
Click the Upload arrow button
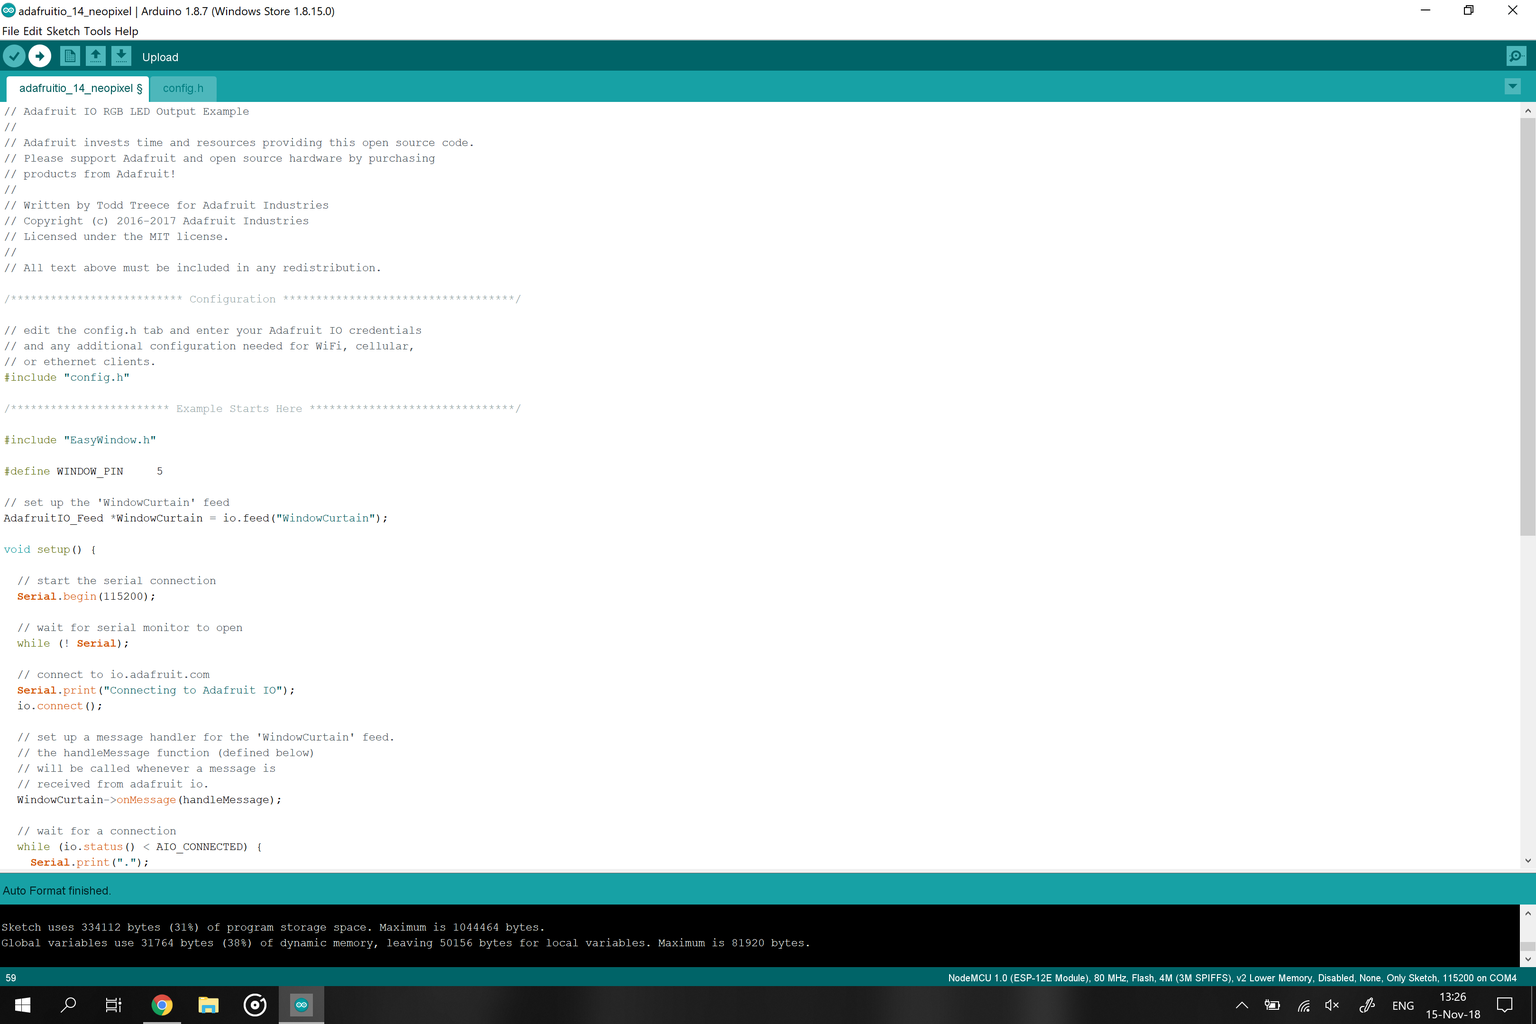[x=40, y=56]
